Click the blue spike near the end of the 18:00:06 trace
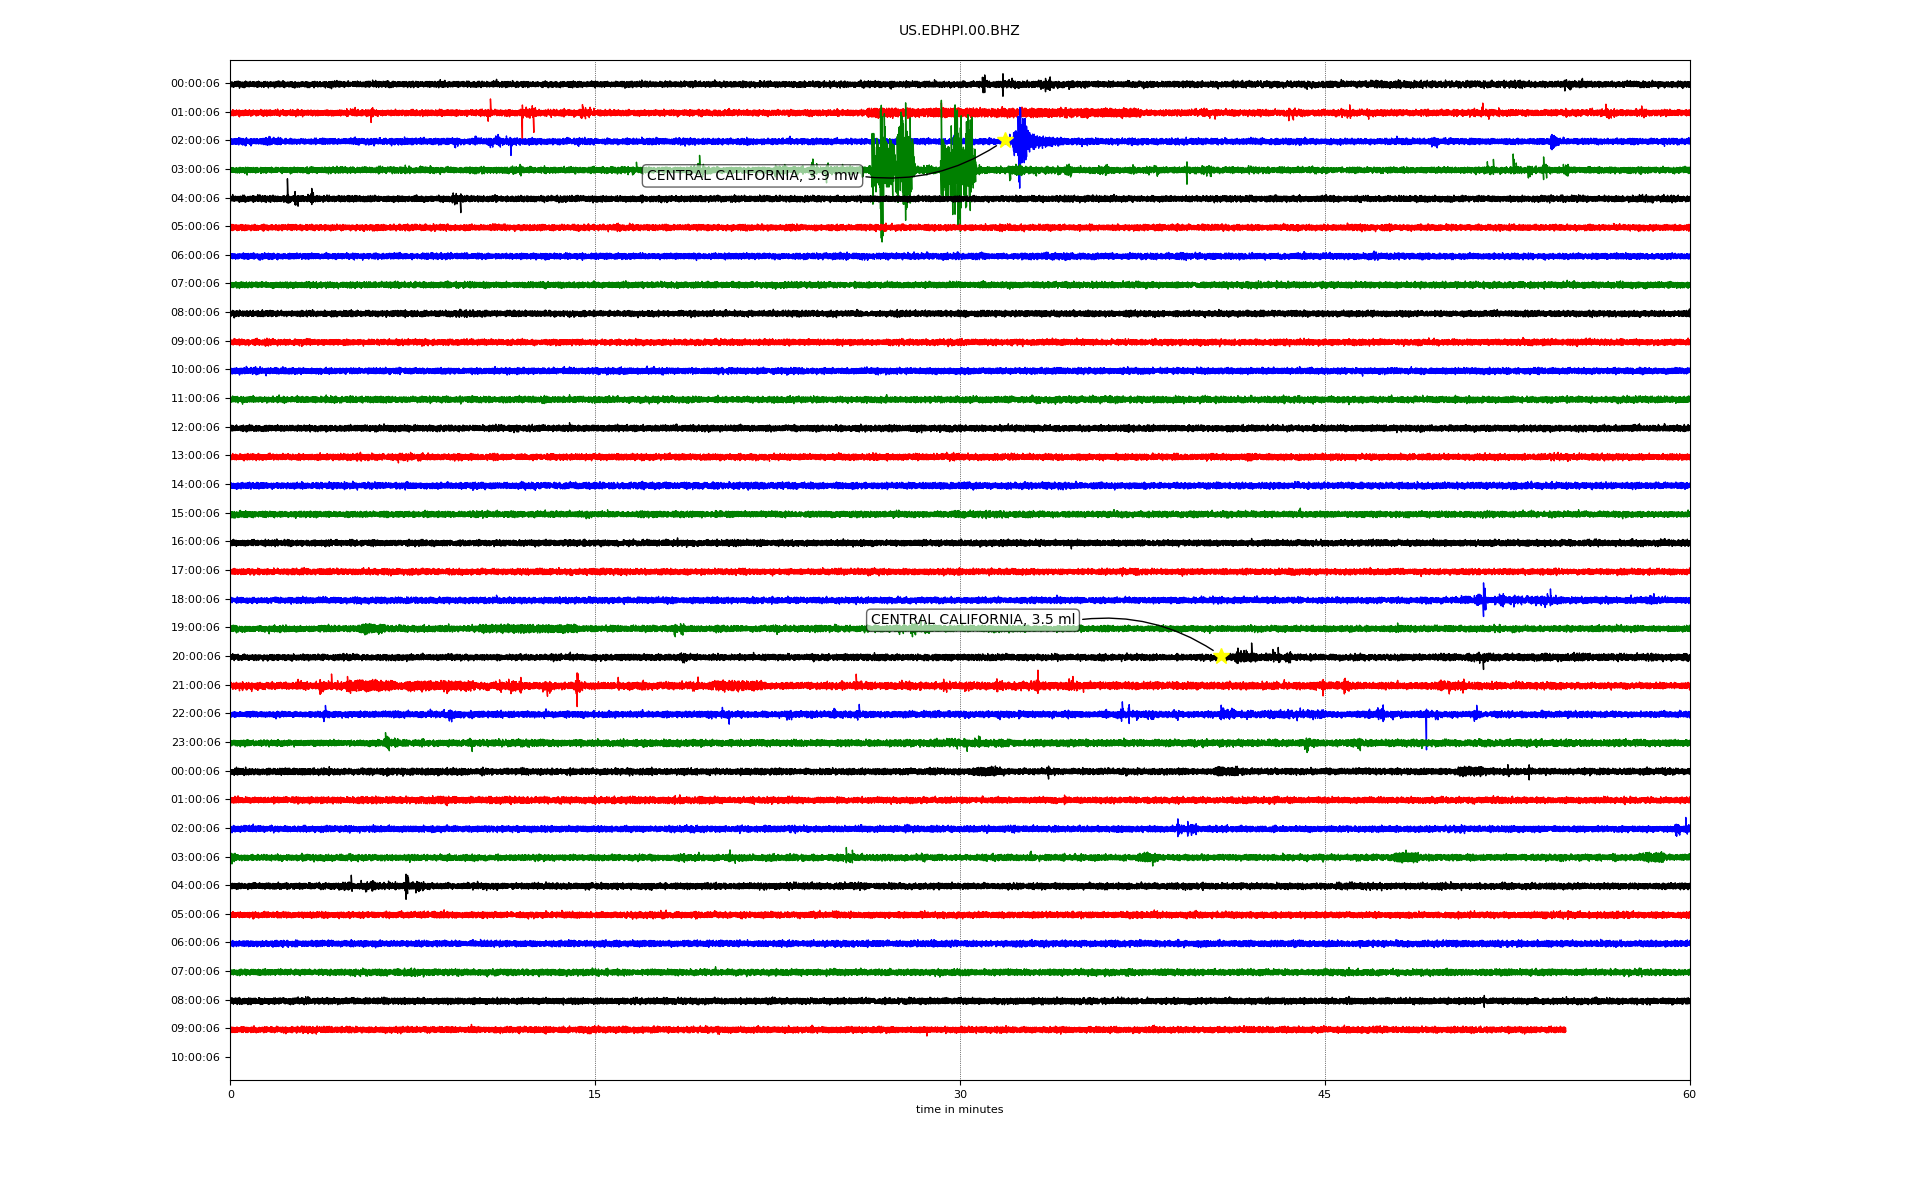 coord(1484,599)
